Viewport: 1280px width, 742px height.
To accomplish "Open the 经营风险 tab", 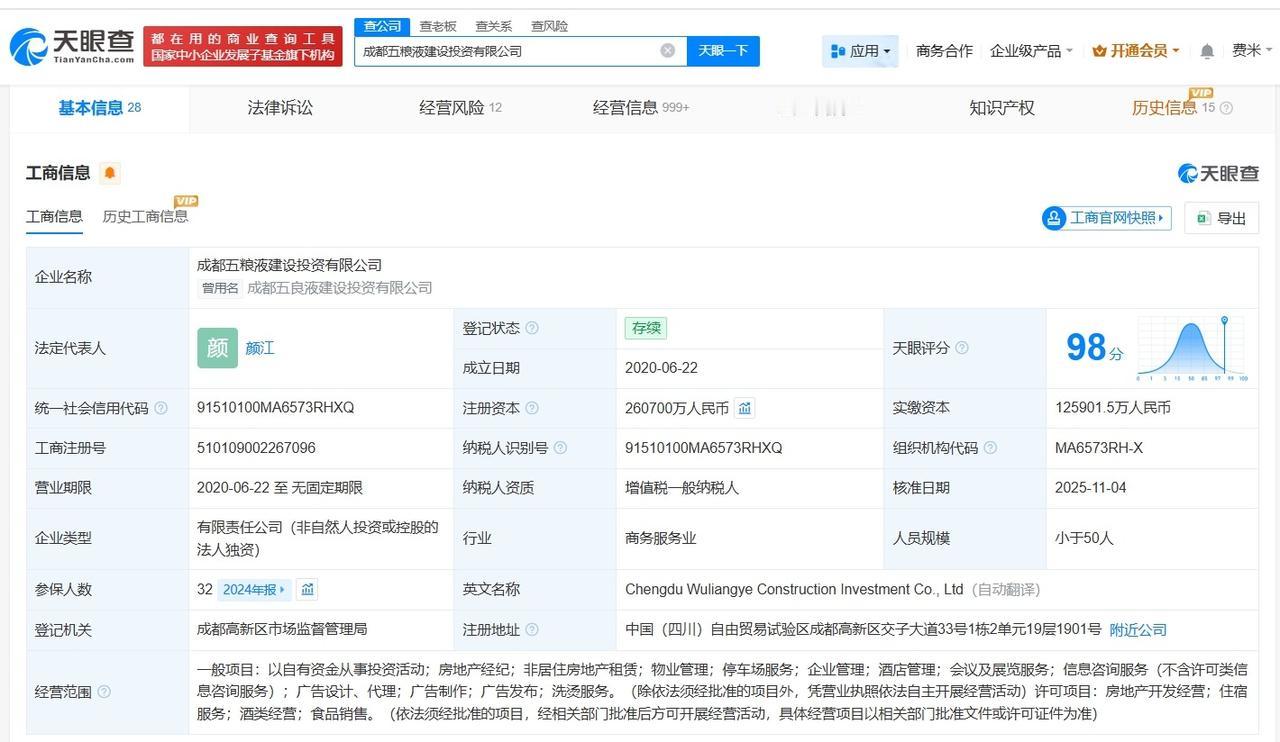I will point(460,108).
